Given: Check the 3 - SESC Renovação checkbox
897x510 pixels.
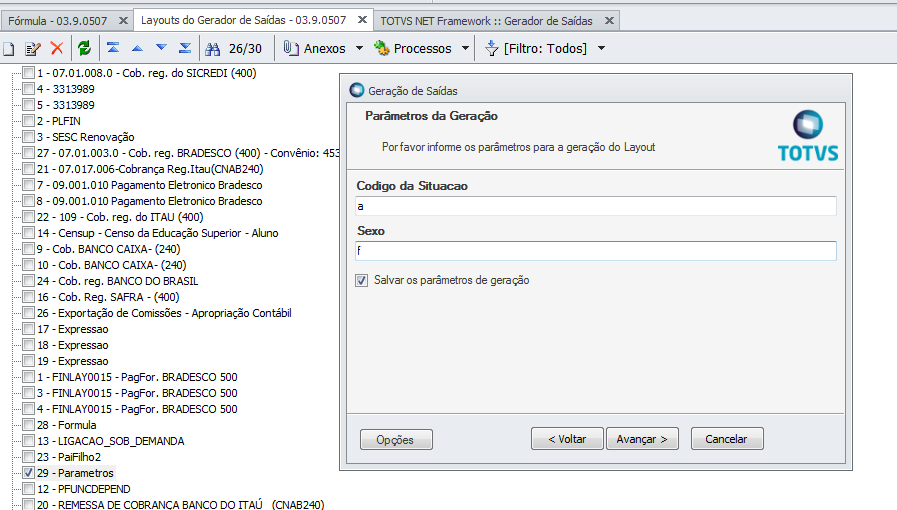Looking at the screenshot, I should [29, 136].
